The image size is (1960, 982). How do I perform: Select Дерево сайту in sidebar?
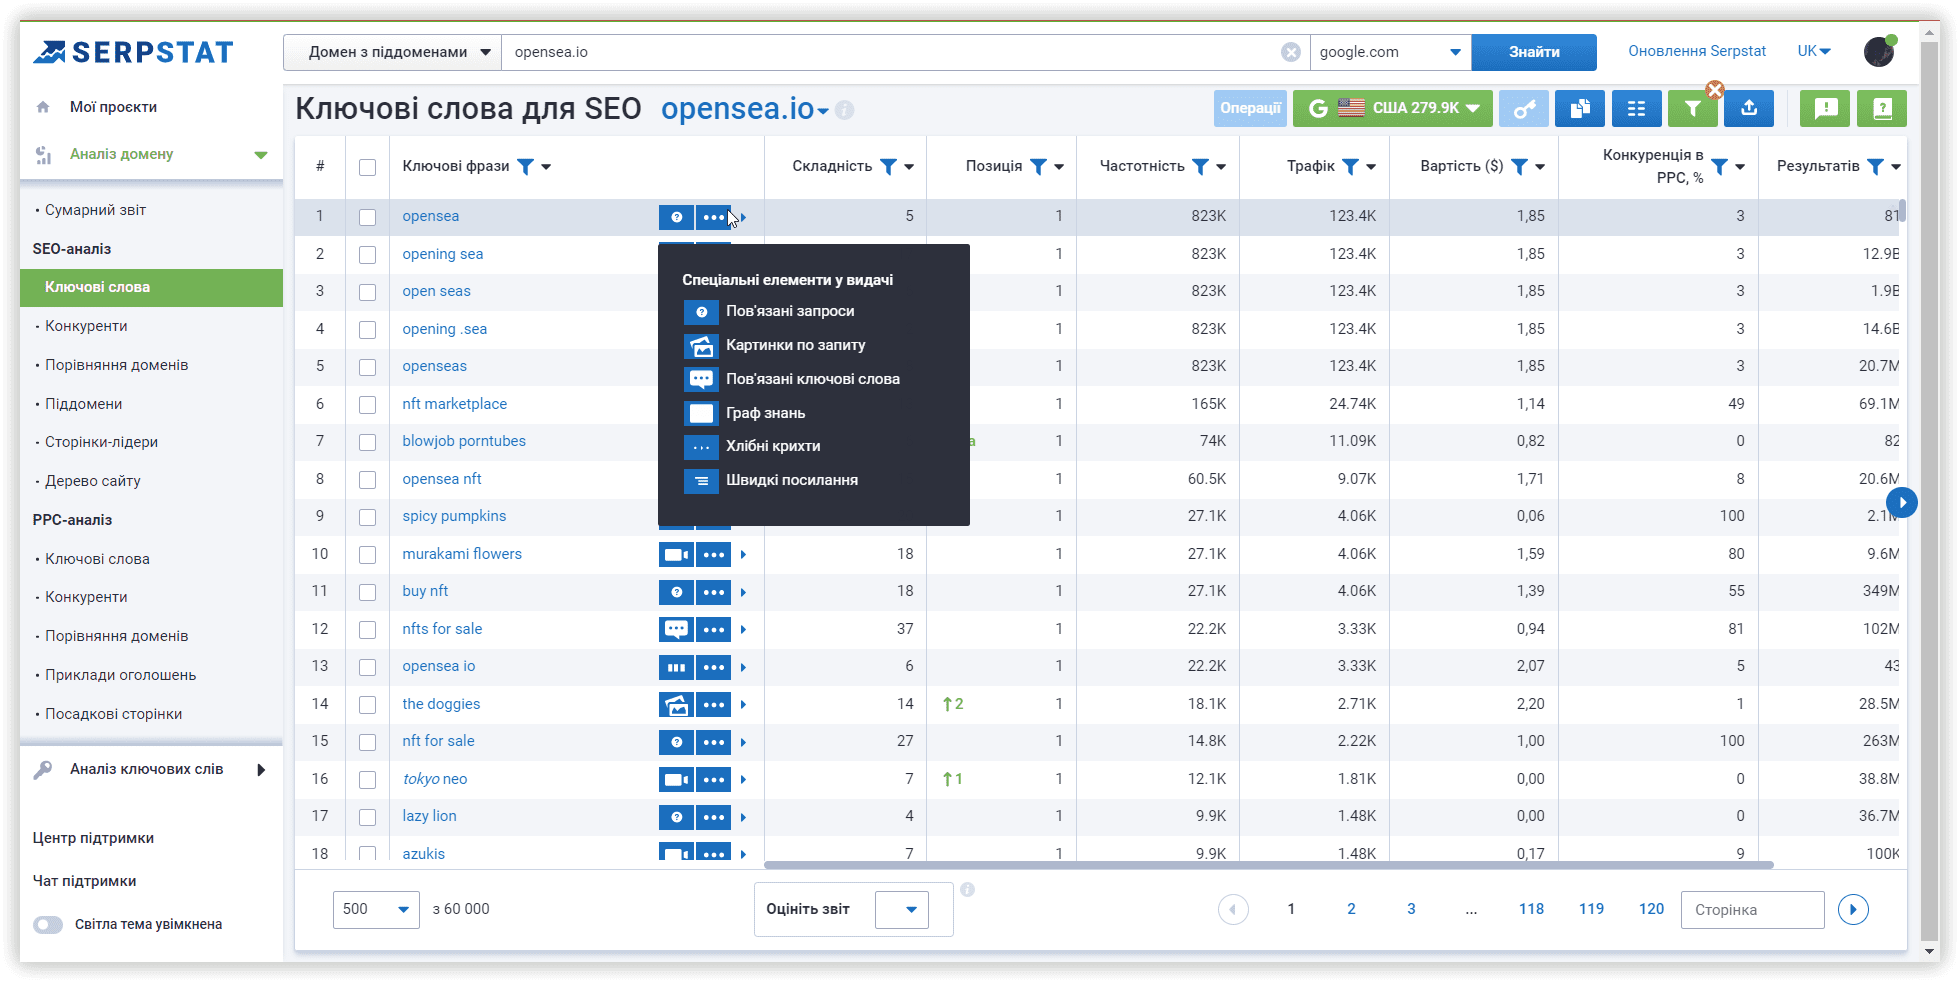[92, 481]
